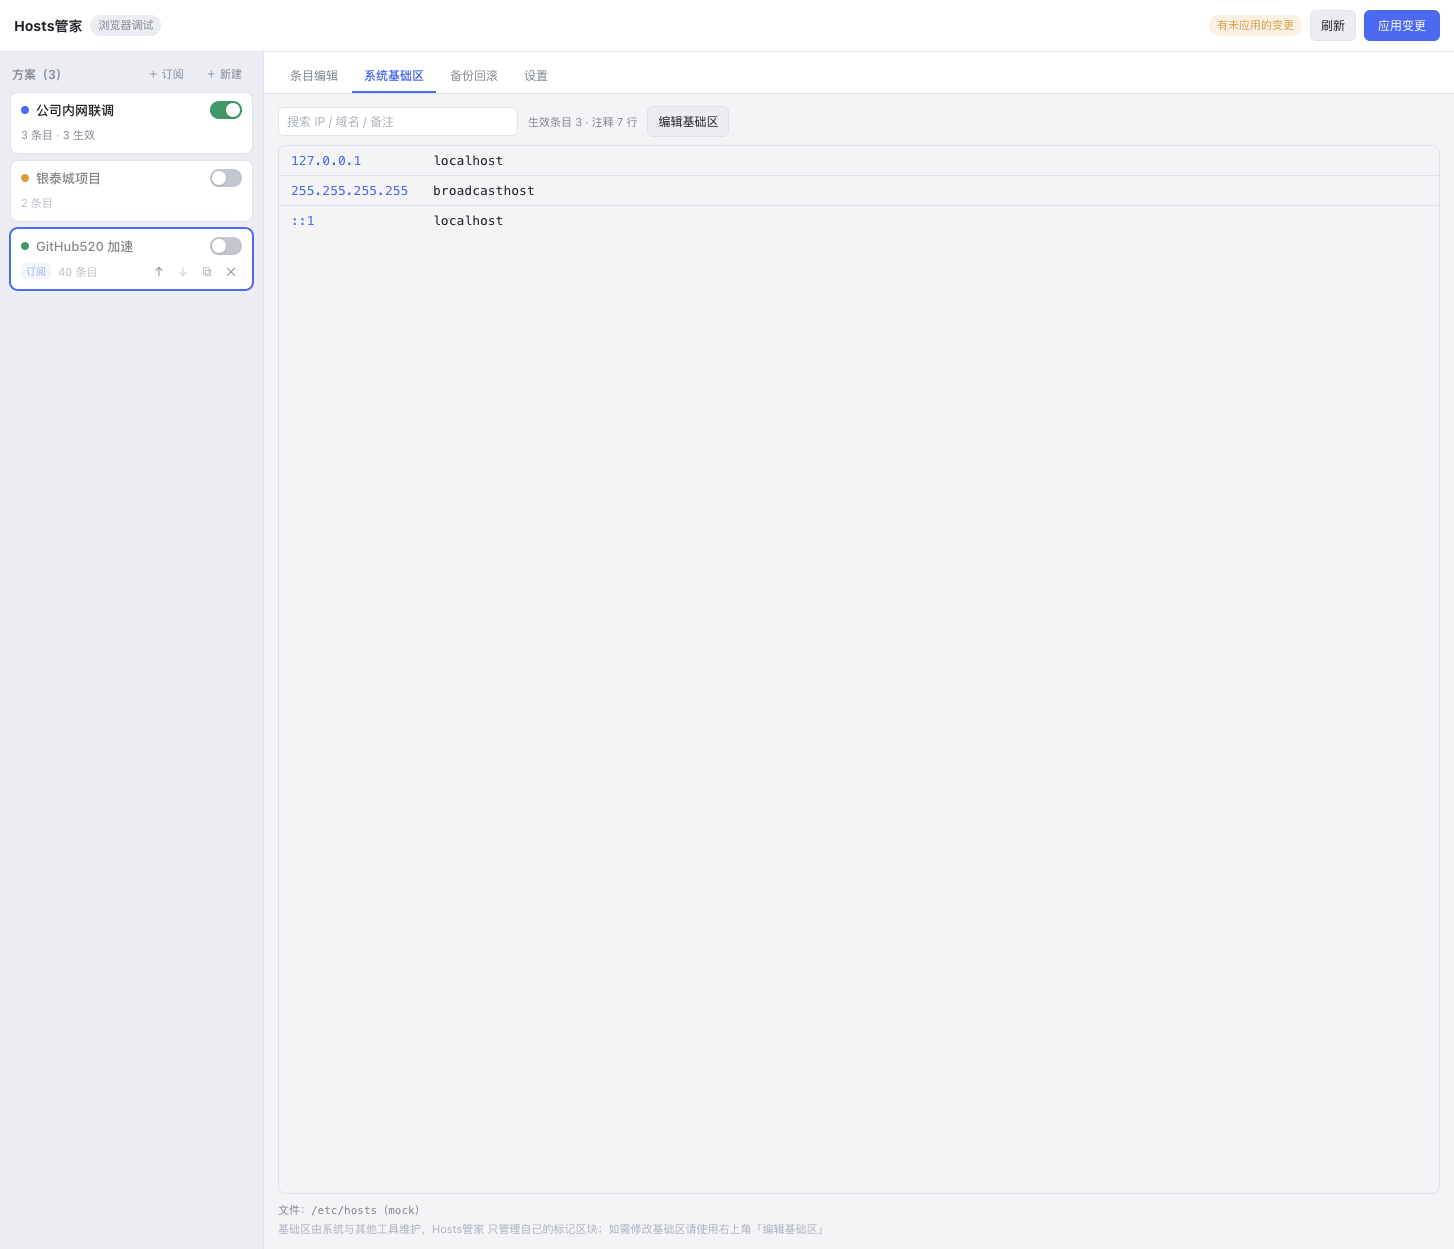Switch to the 条目编辑 tab
Screen dimensions: 1454x1249
click(x=314, y=76)
